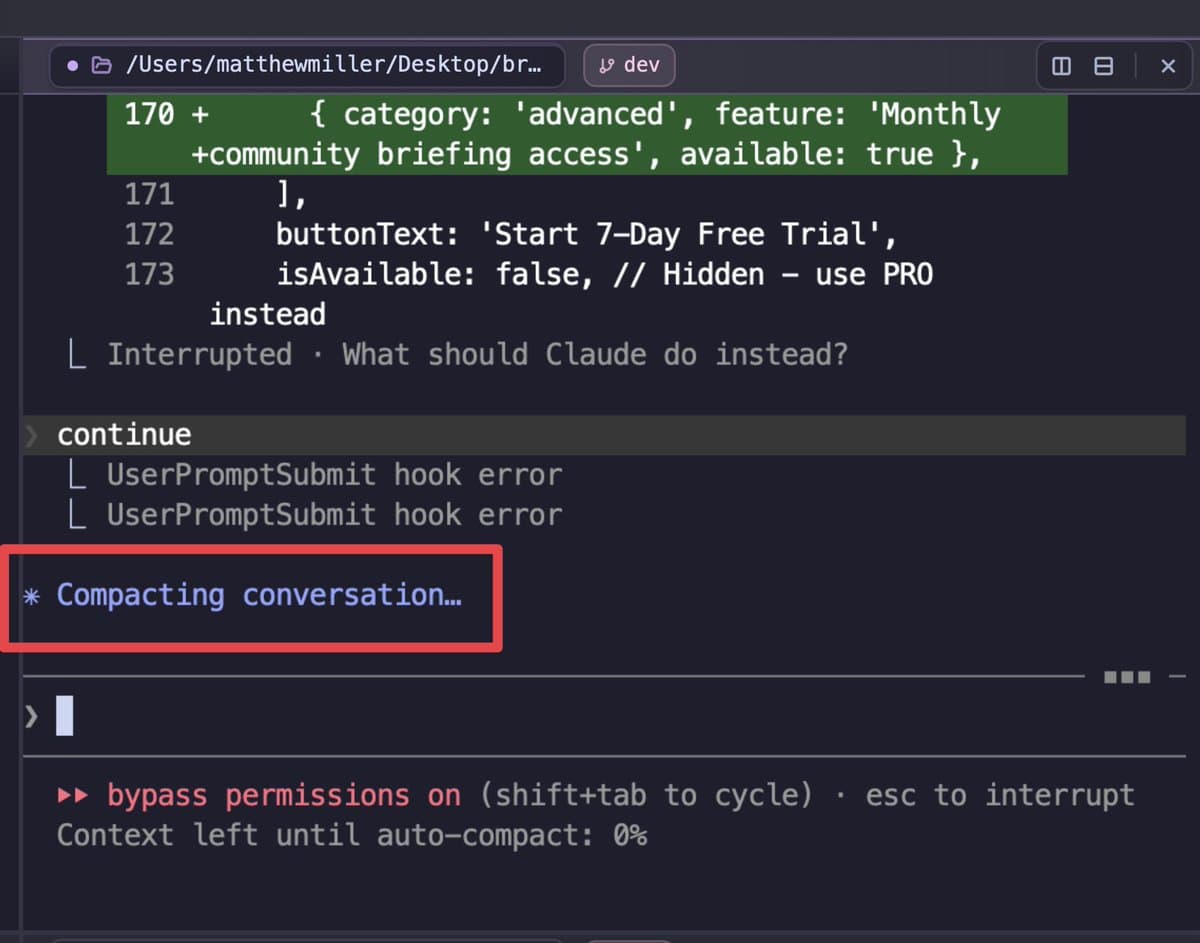Click the spinner asterisk beside 'Compacting conversation'
Image resolution: width=1200 pixels, height=943 pixels.
pos(31,594)
